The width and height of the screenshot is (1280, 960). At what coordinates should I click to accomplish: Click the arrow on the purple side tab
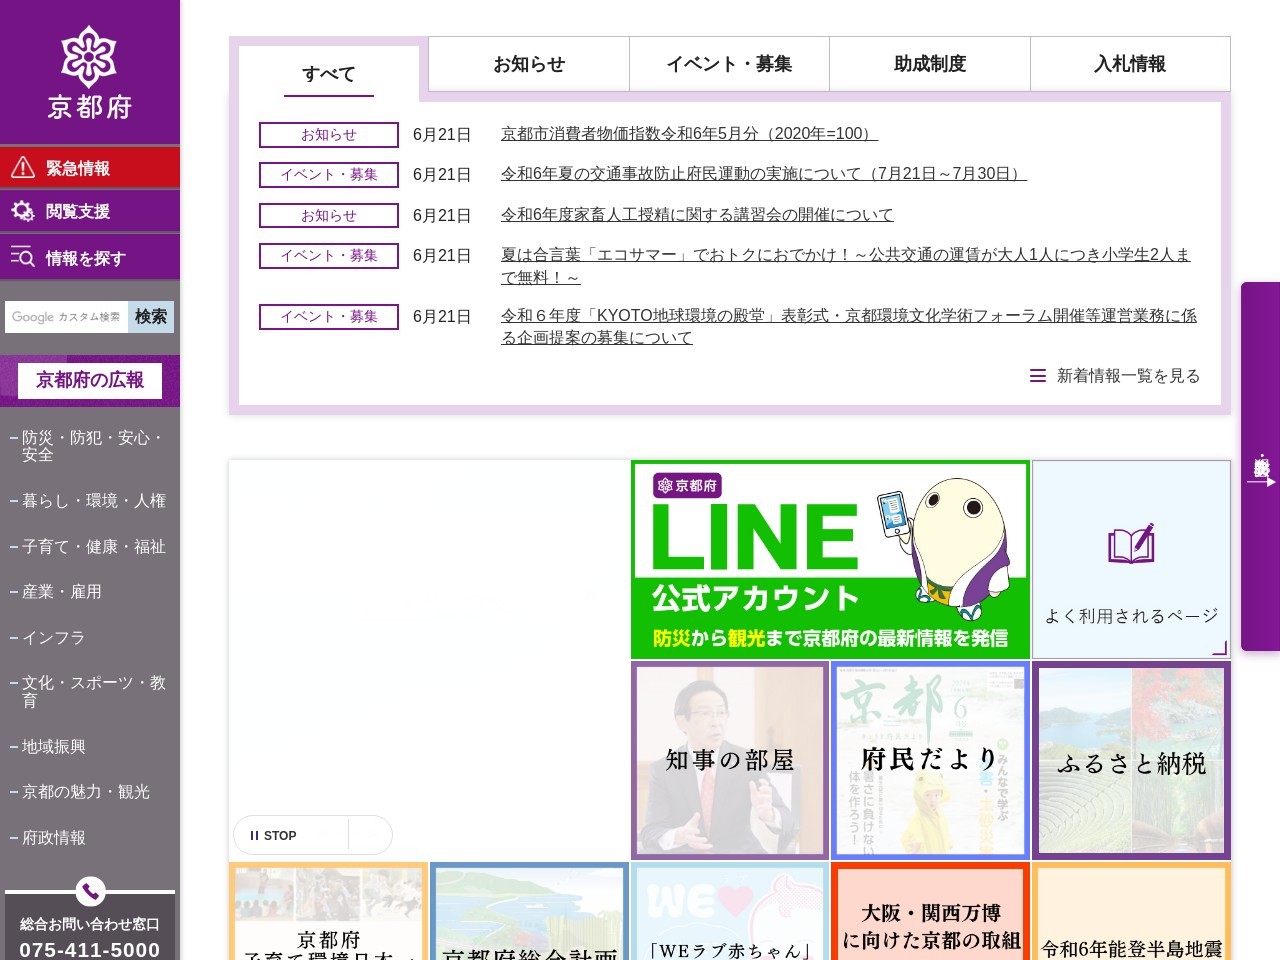tap(1261, 482)
